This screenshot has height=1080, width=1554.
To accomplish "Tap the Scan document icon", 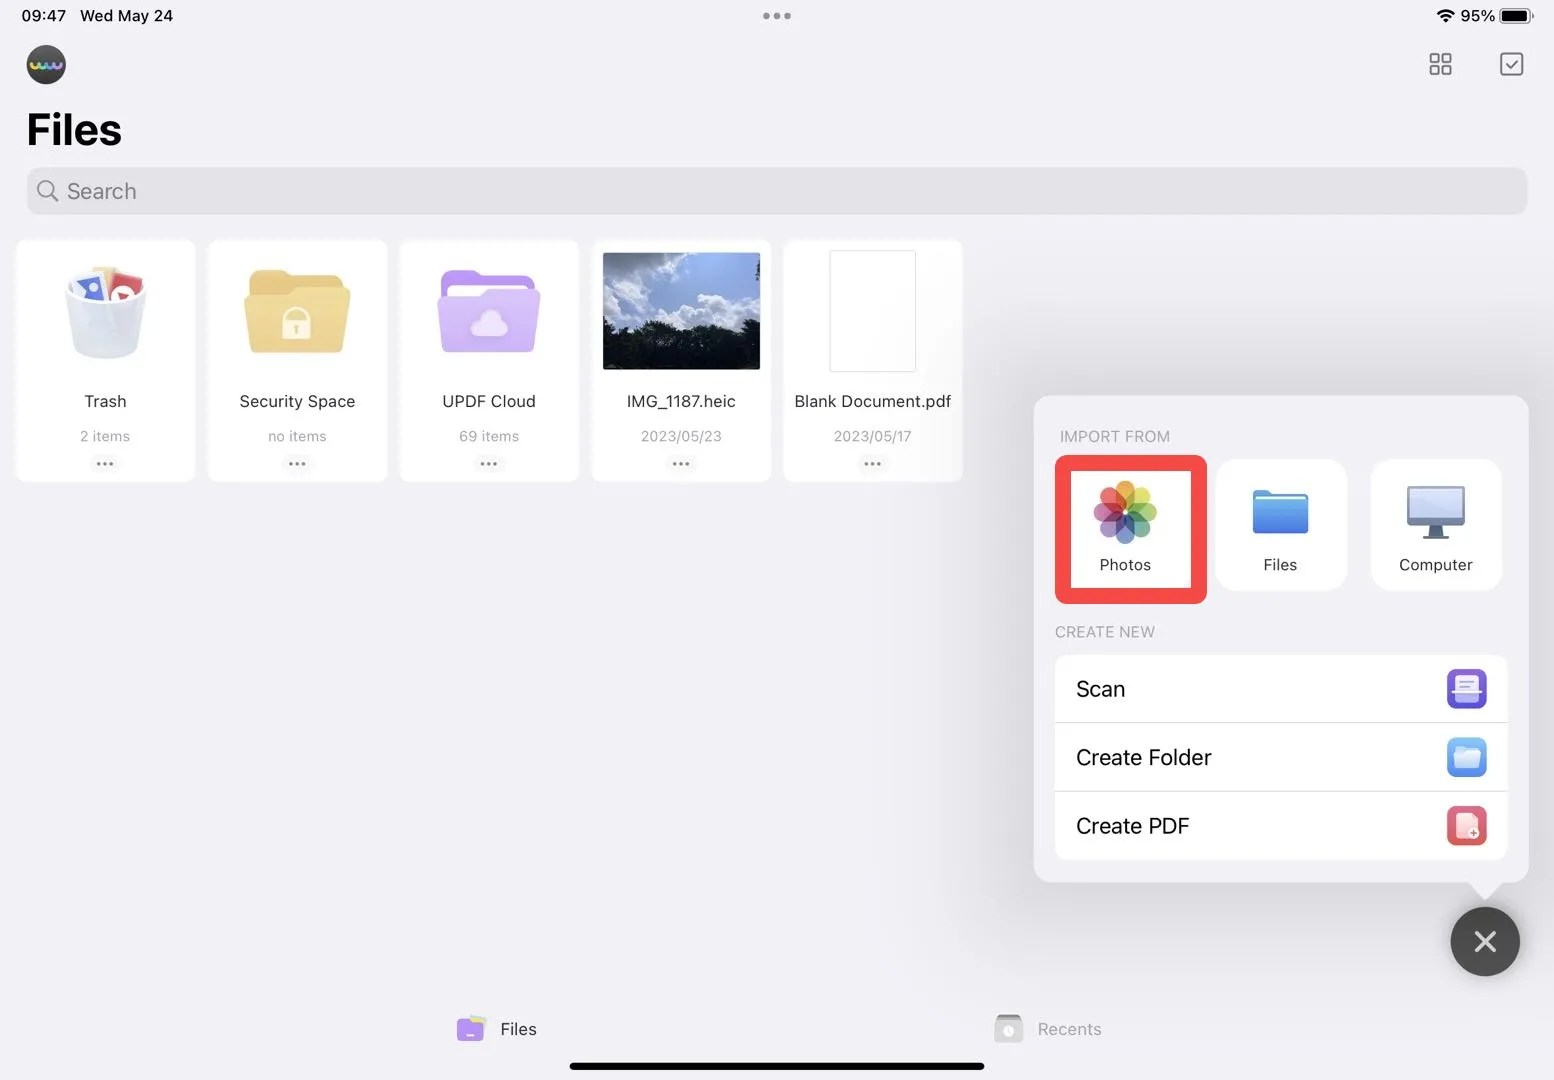I will pos(1466,688).
